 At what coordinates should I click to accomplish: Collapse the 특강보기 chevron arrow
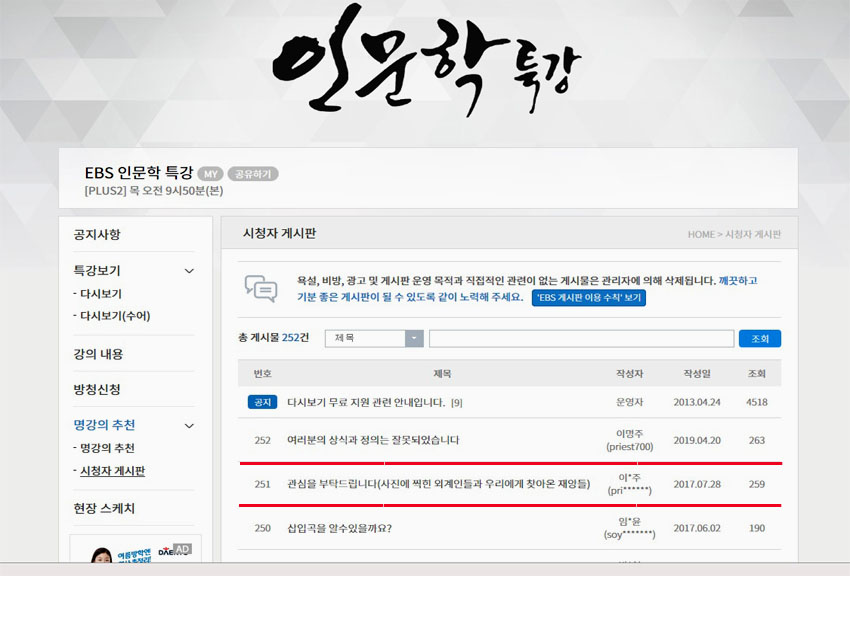click(189, 271)
